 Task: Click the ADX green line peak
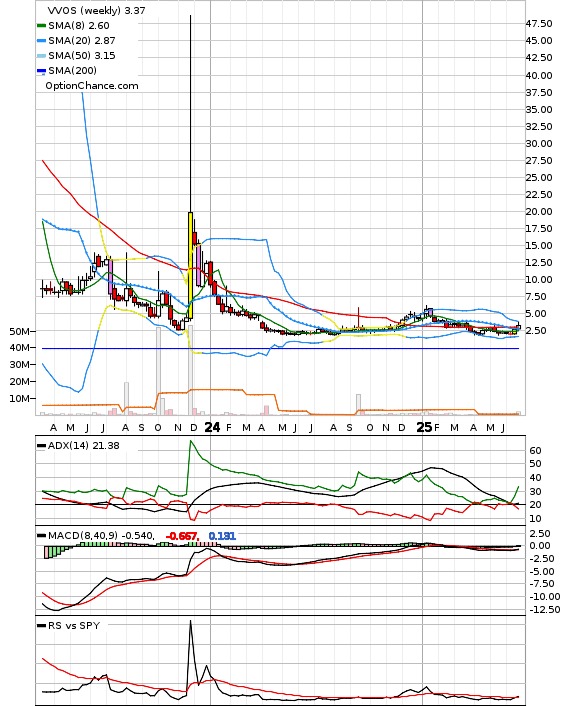tap(190, 441)
